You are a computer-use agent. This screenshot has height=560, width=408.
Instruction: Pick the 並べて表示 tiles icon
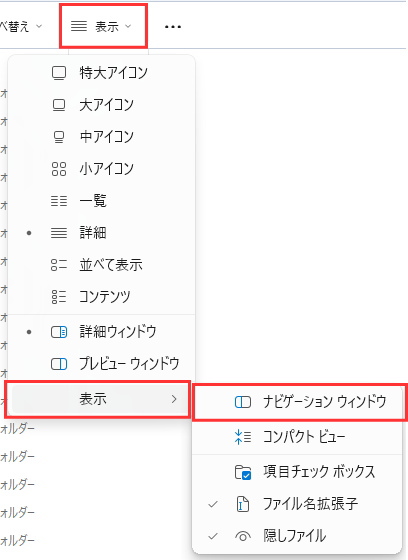(x=59, y=265)
